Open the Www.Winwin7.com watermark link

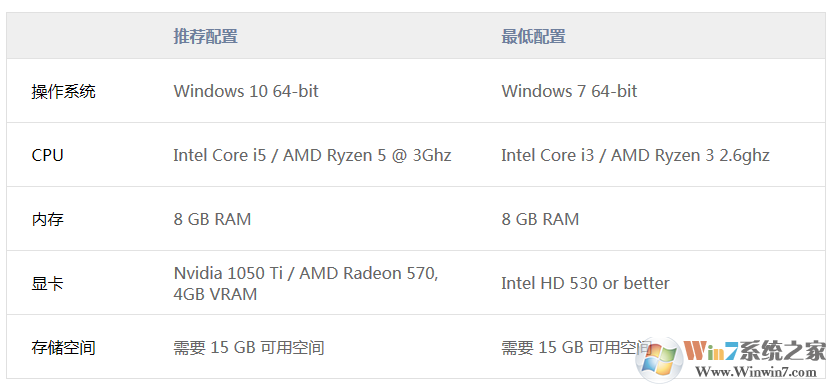756,372
